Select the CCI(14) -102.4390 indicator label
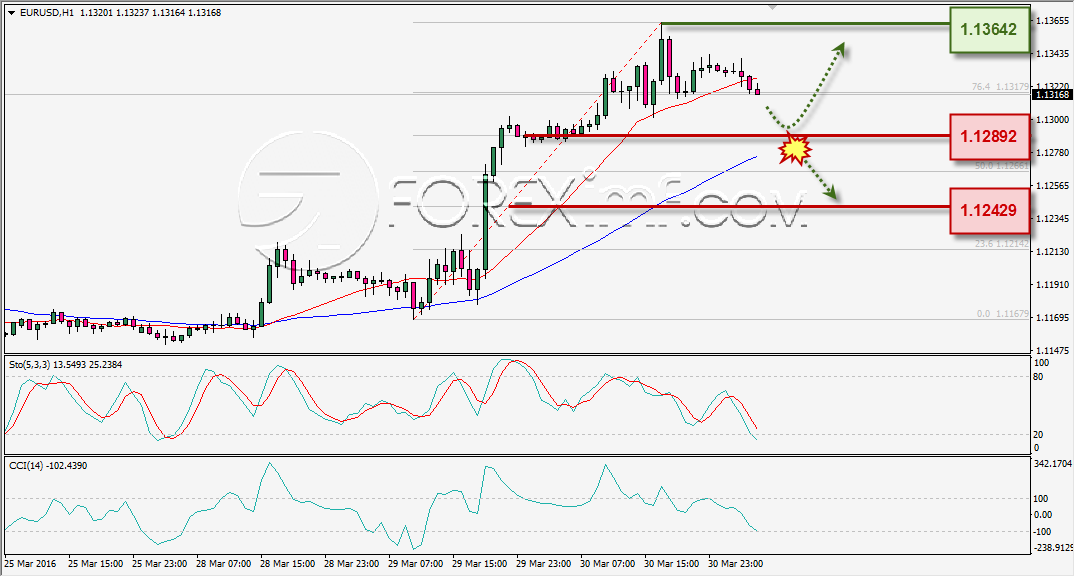This screenshot has height=577, width=1075. pos(48,465)
